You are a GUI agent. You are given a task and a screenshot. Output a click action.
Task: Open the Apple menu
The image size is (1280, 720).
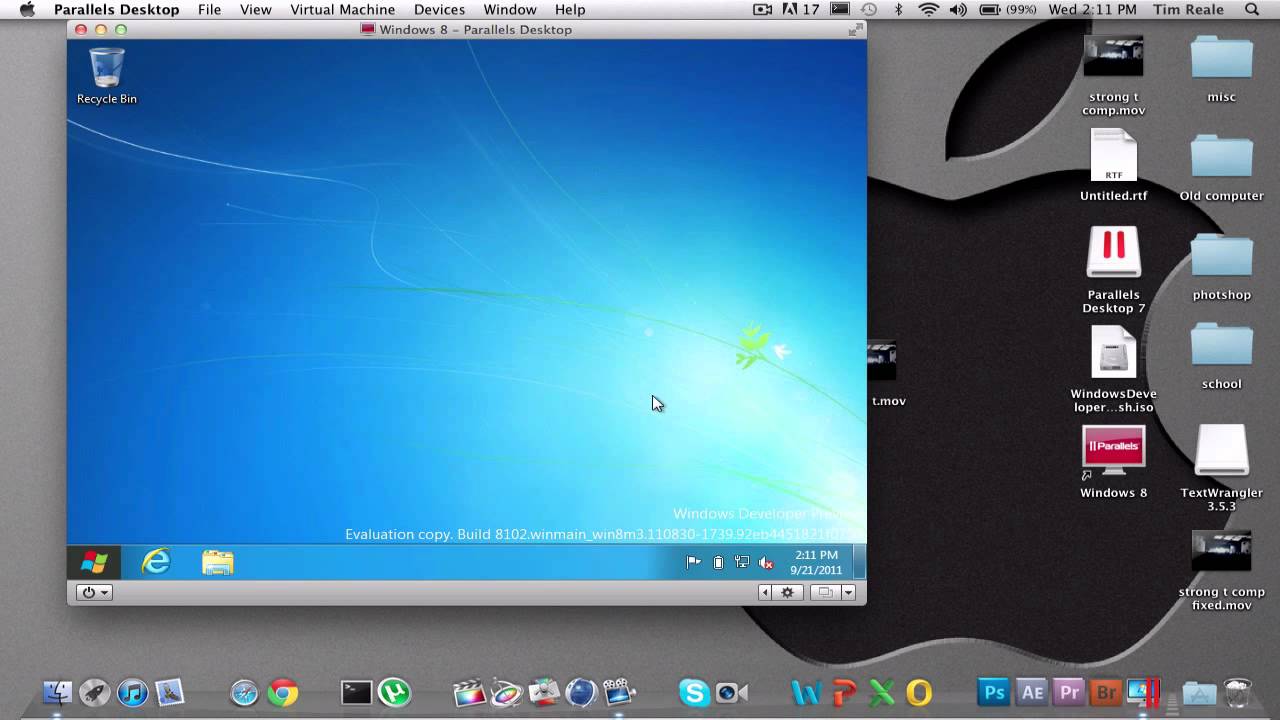point(27,9)
